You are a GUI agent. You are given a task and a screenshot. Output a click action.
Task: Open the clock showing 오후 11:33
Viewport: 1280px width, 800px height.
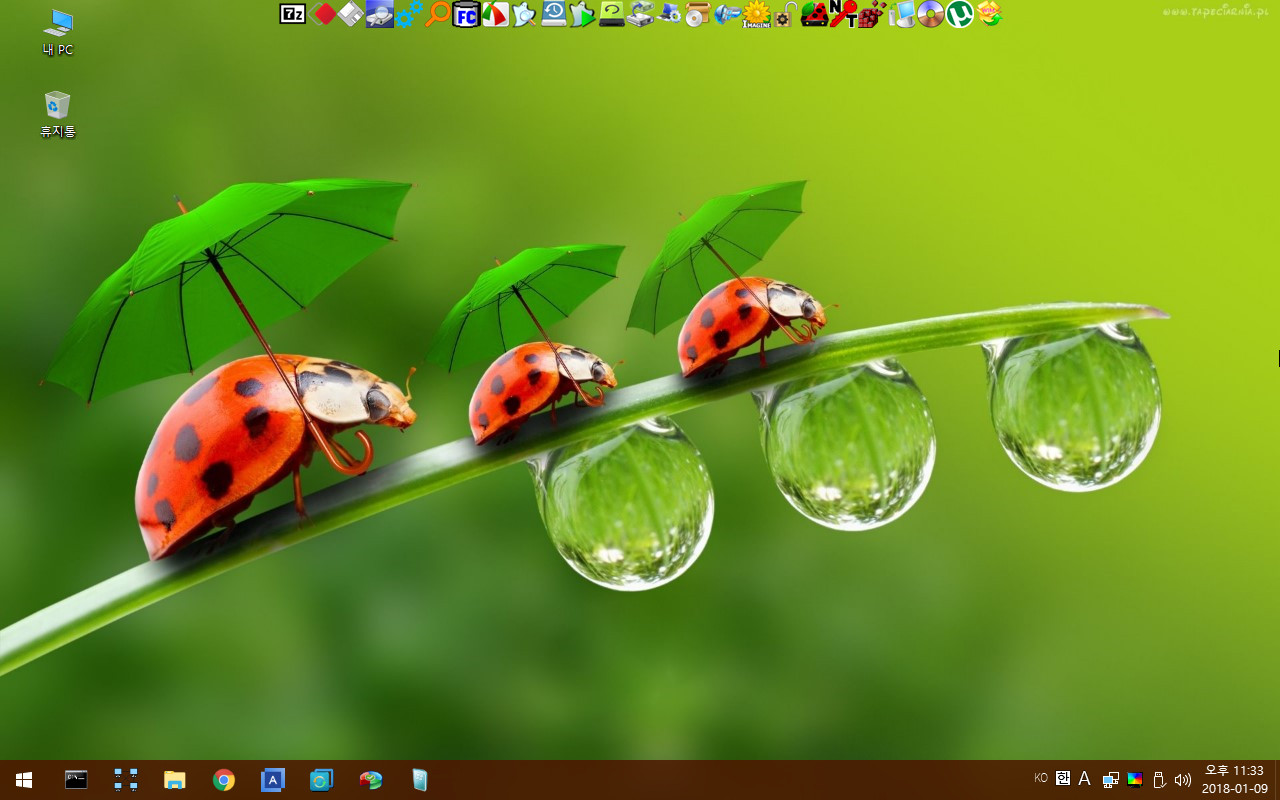(1234, 771)
